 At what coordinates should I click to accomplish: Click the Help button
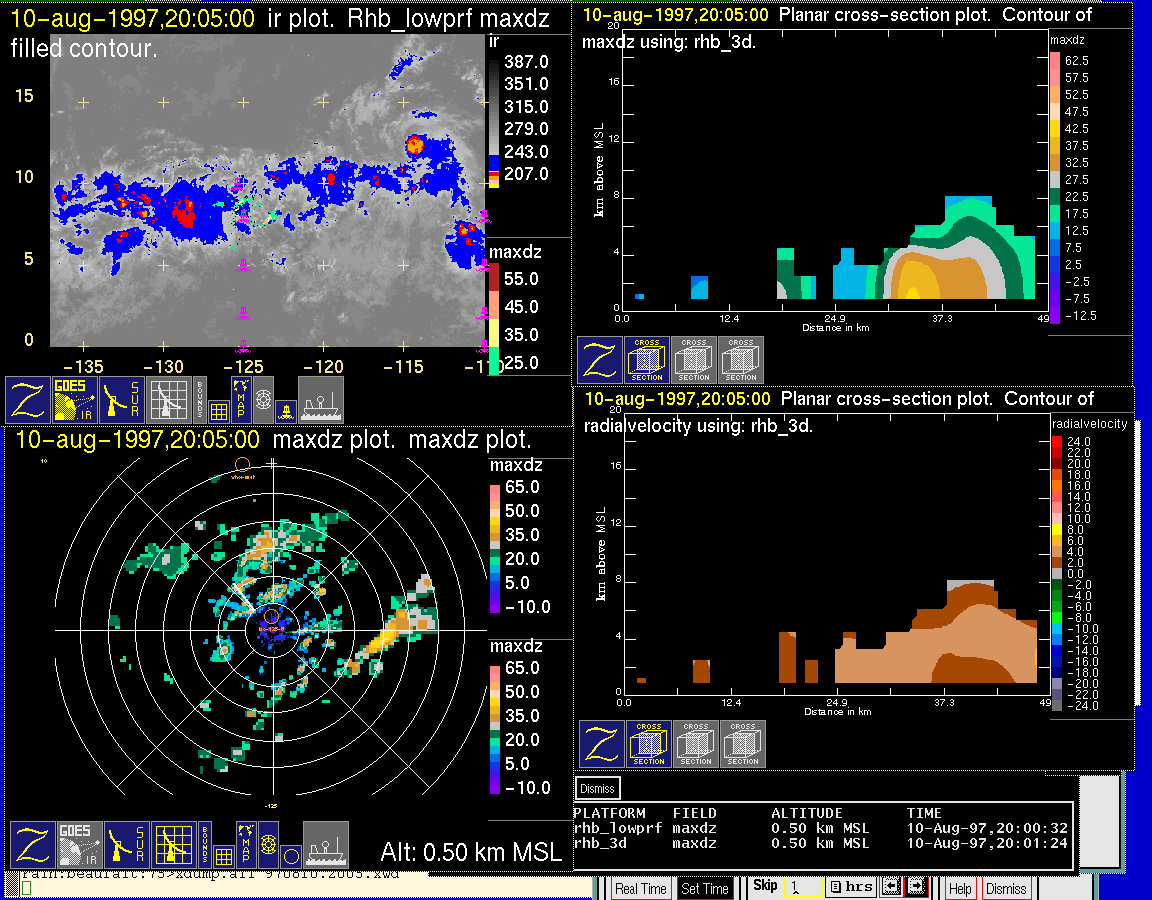(960, 888)
